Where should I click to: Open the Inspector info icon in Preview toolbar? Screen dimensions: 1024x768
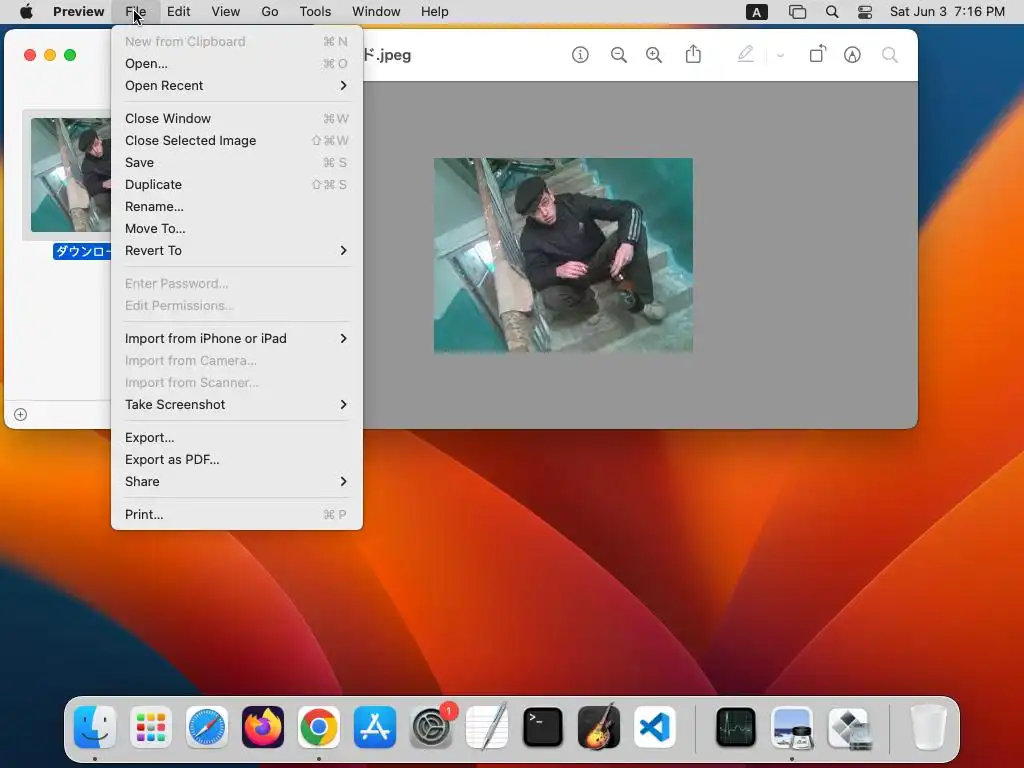[x=580, y=55]
